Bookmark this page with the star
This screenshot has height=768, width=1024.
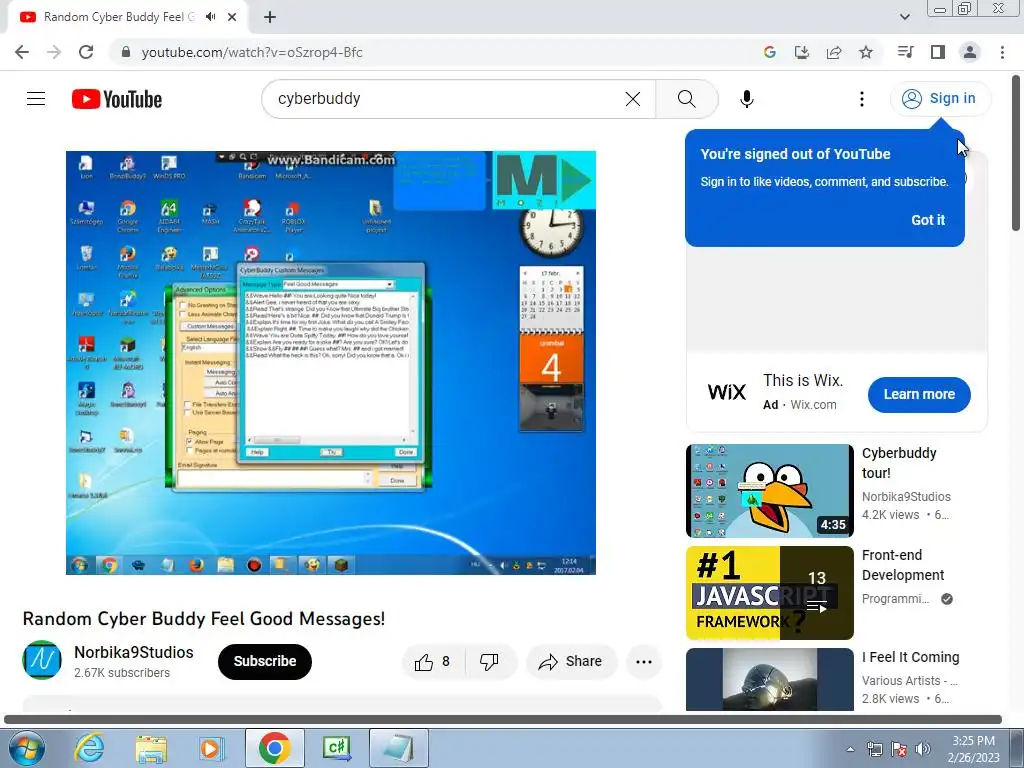[x=866, y=52]
